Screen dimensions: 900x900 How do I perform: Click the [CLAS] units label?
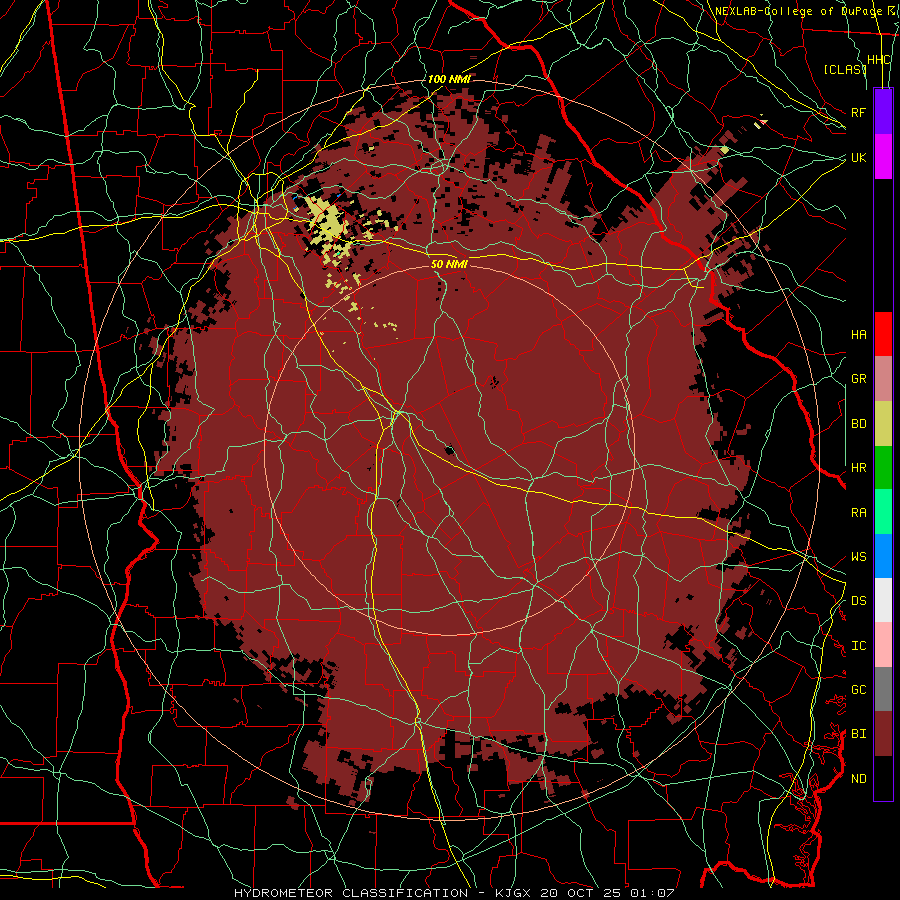point(845,69)
